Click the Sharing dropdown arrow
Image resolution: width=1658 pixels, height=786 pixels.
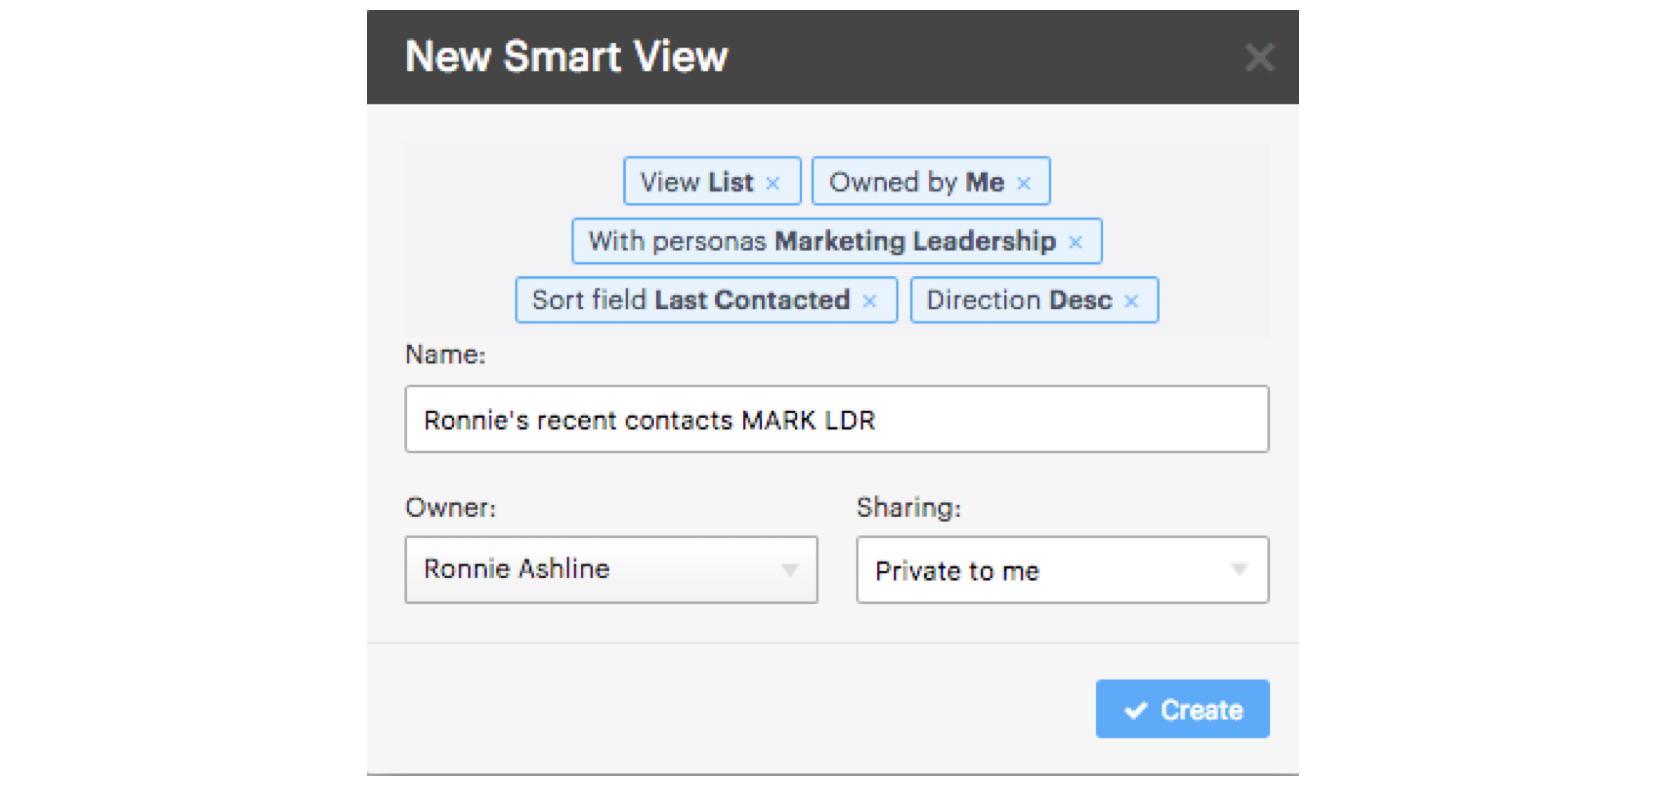coord(1238,570)
